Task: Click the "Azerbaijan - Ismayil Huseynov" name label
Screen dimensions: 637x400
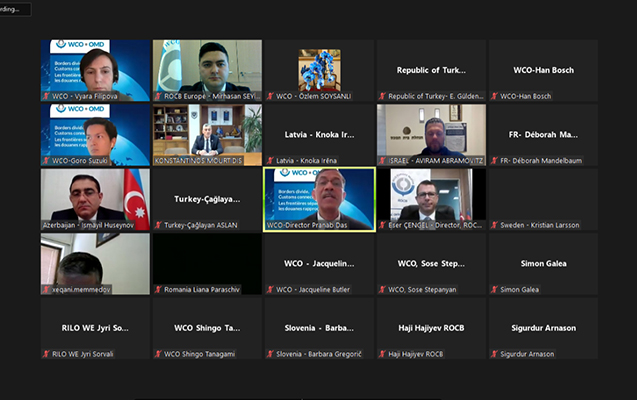Action: pyautogui.click(x=88, y=225)
